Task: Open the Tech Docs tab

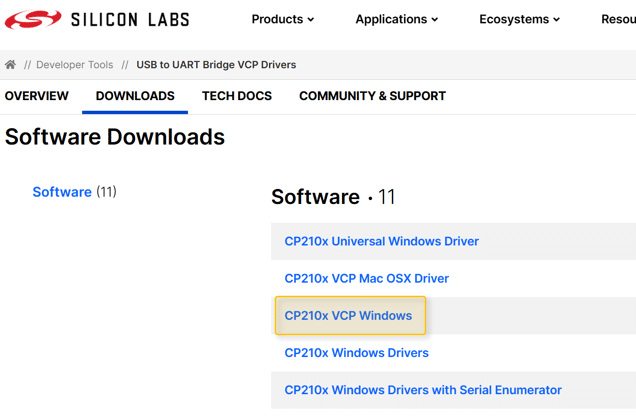Action: (237, 96)
